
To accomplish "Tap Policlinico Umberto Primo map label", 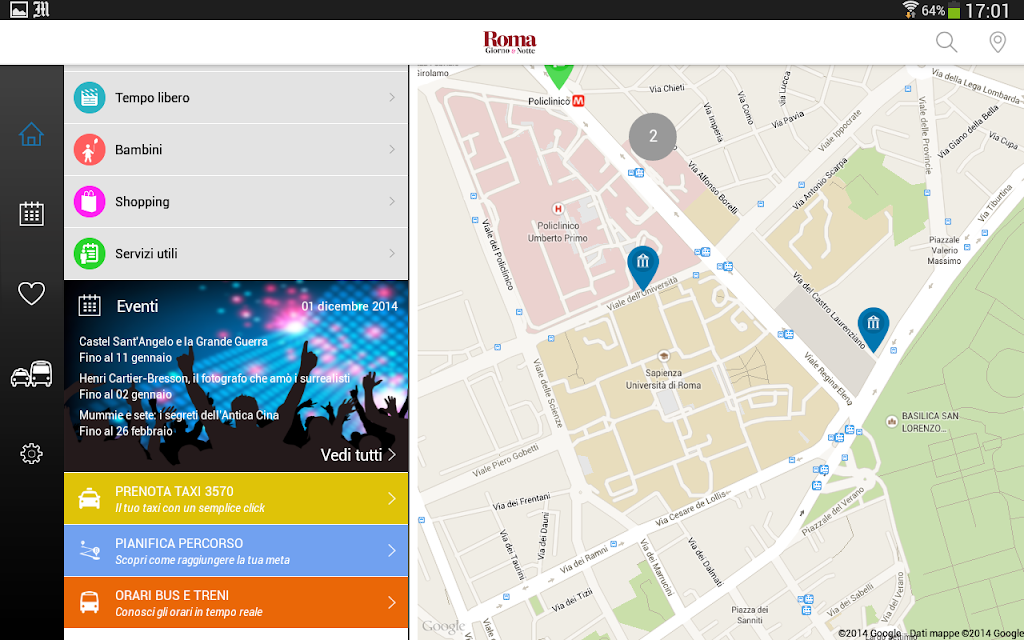I will [558, 232].
